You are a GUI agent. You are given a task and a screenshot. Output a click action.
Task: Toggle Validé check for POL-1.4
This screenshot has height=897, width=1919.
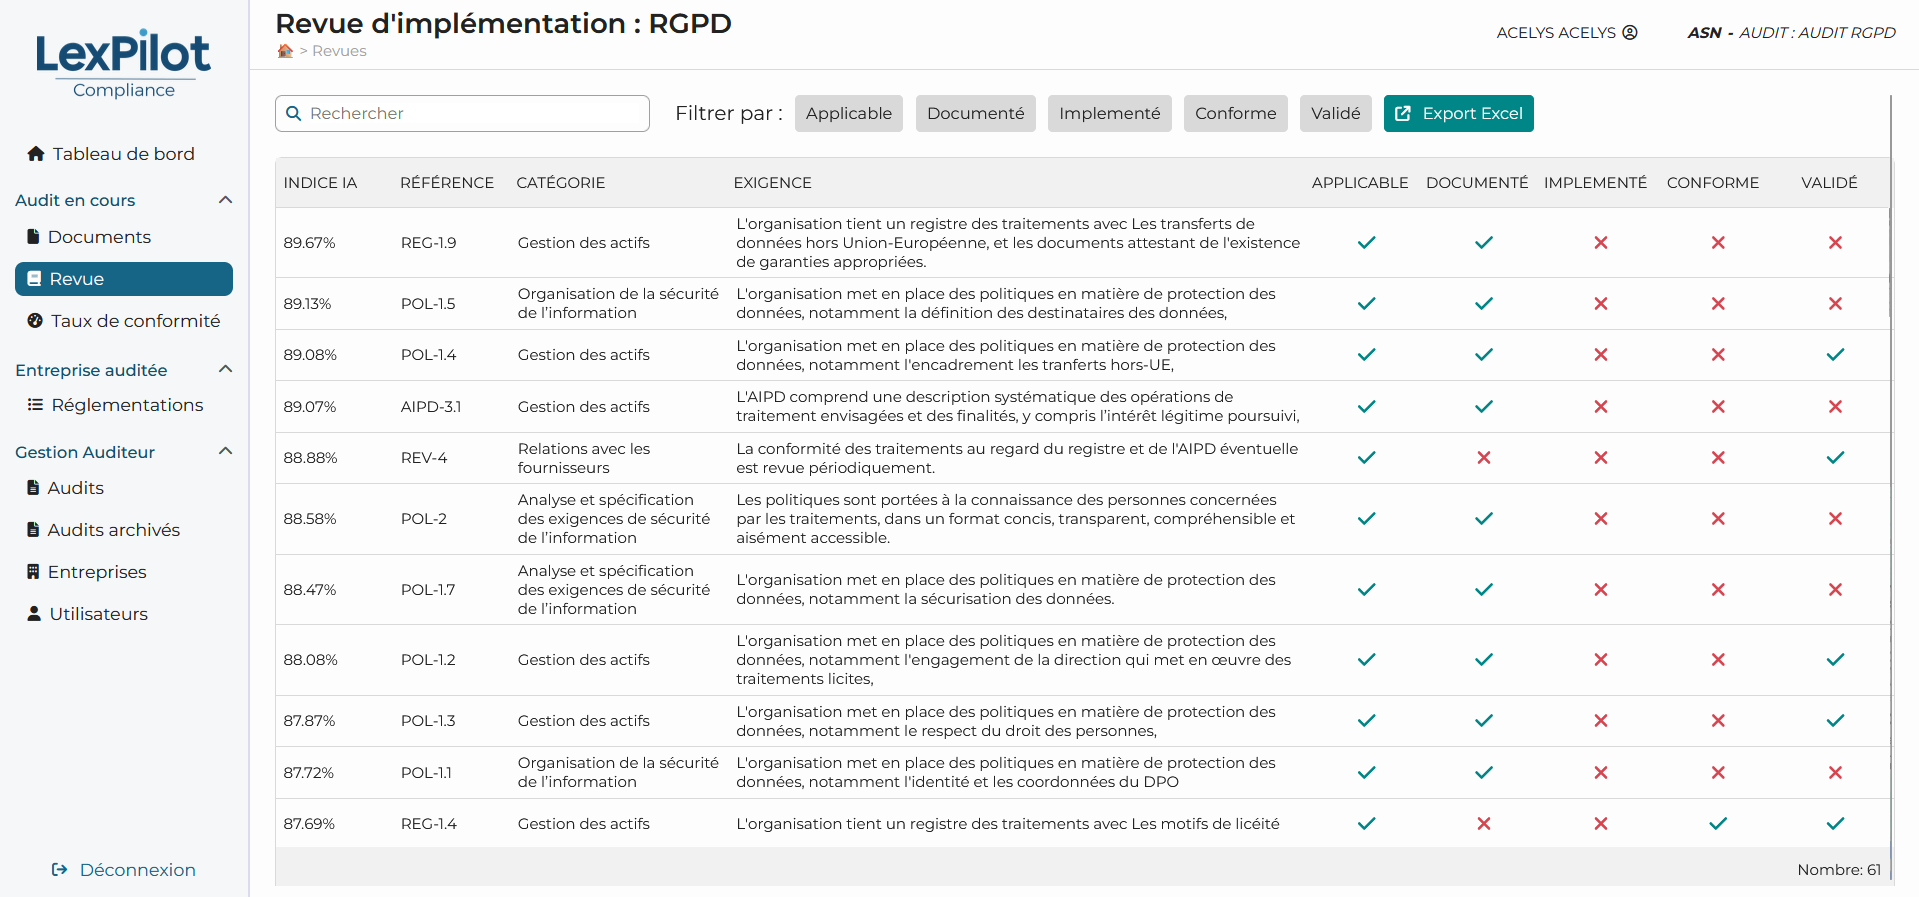point(1835,355)
